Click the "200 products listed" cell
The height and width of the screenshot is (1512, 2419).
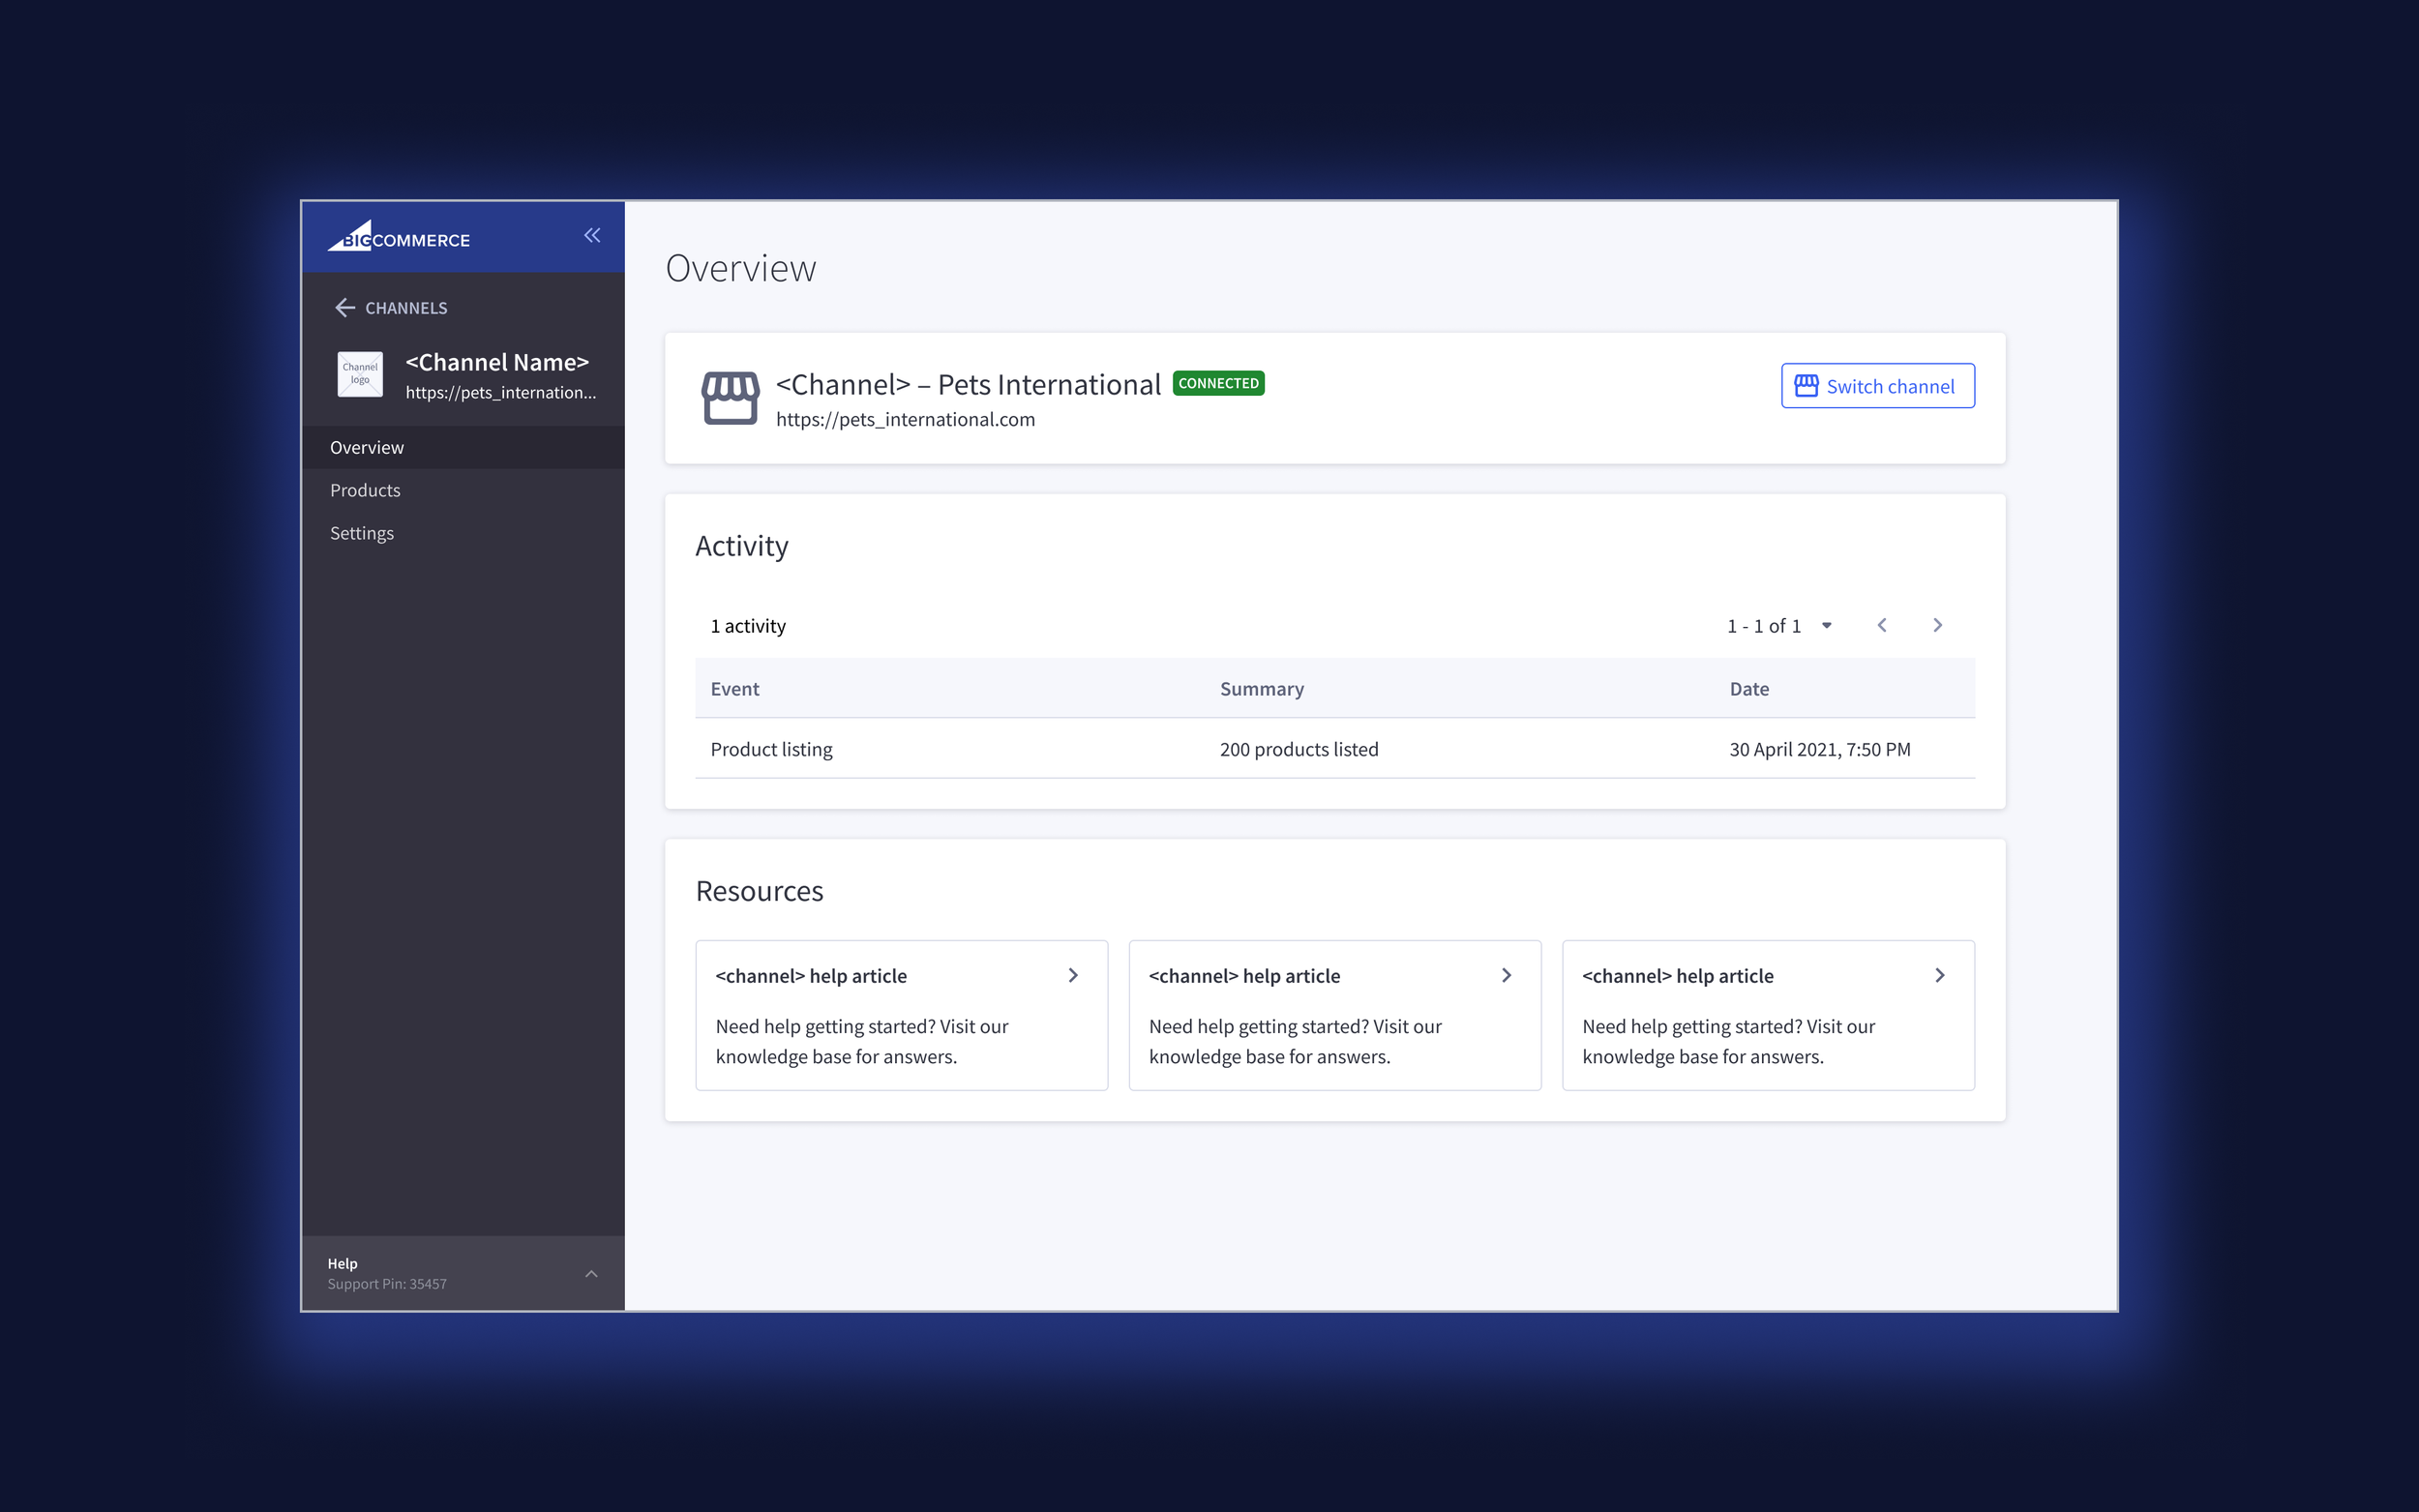pos(1299,749)
